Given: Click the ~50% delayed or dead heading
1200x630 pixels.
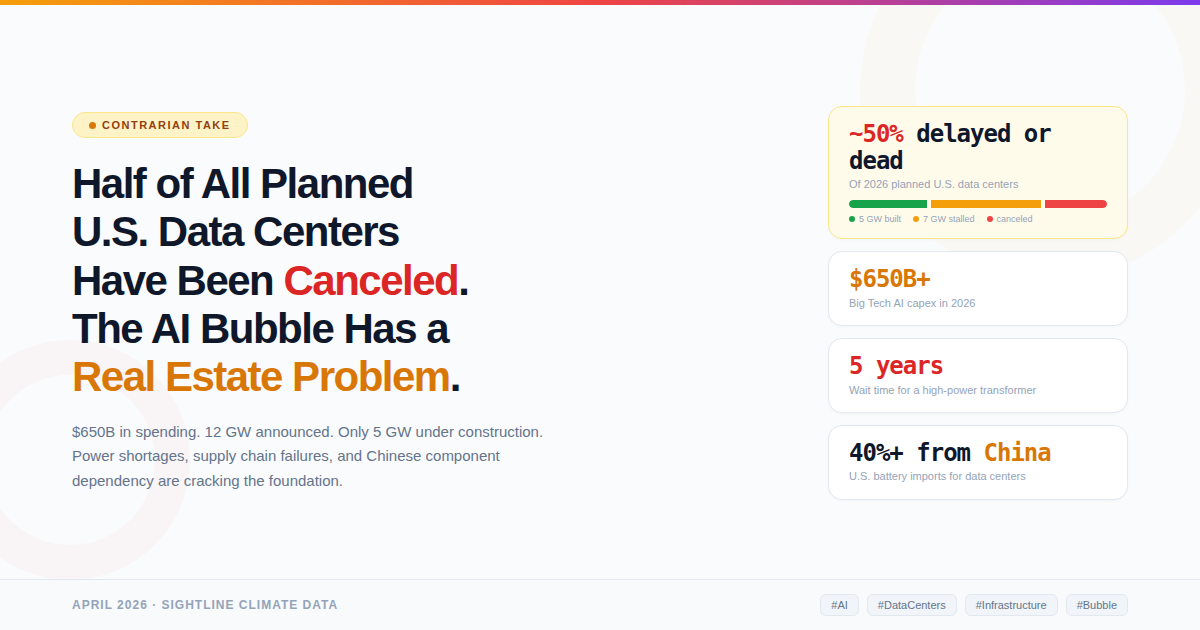Looking at the screenshot, I should tap(950, 147).
